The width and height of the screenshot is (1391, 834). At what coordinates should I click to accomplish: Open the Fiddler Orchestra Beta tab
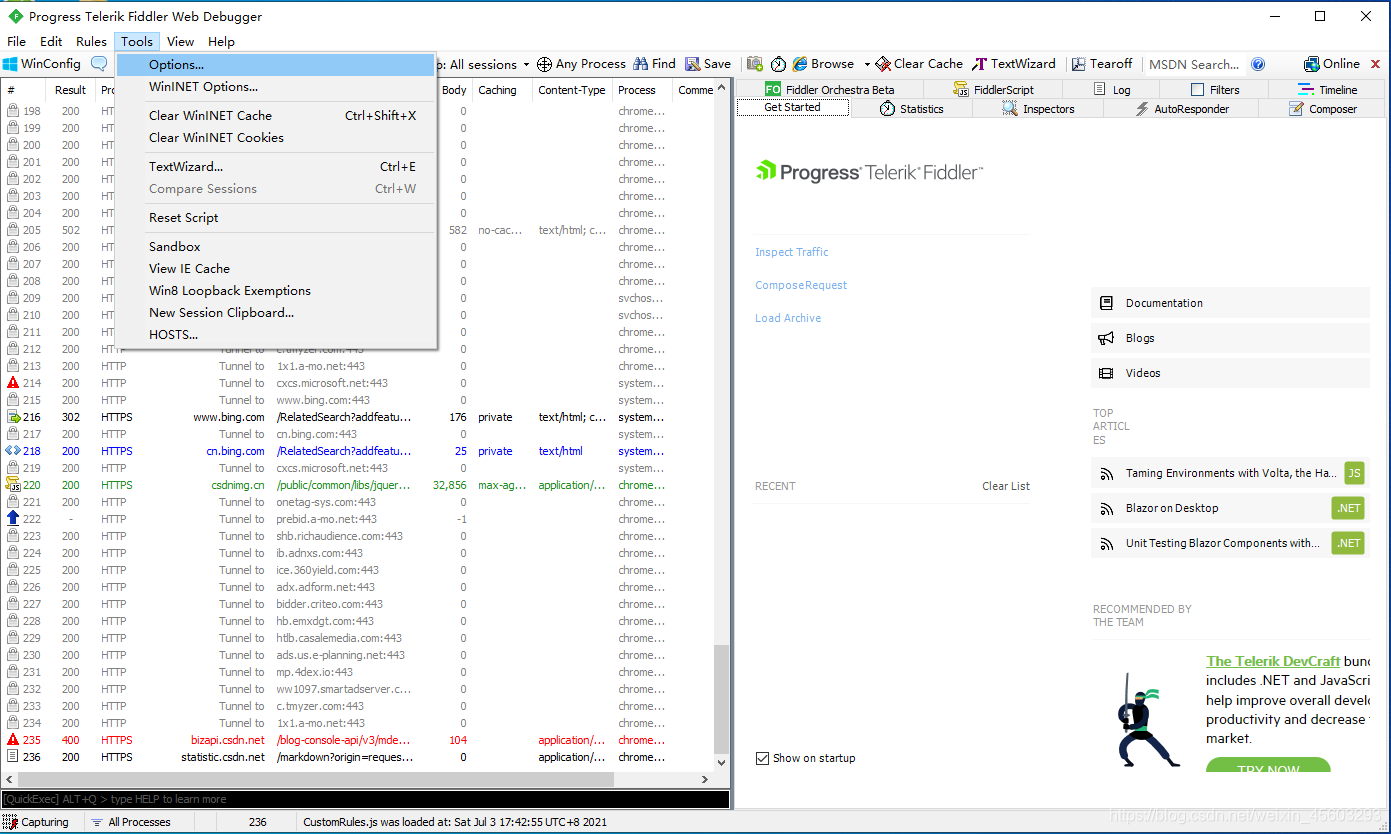829,89
